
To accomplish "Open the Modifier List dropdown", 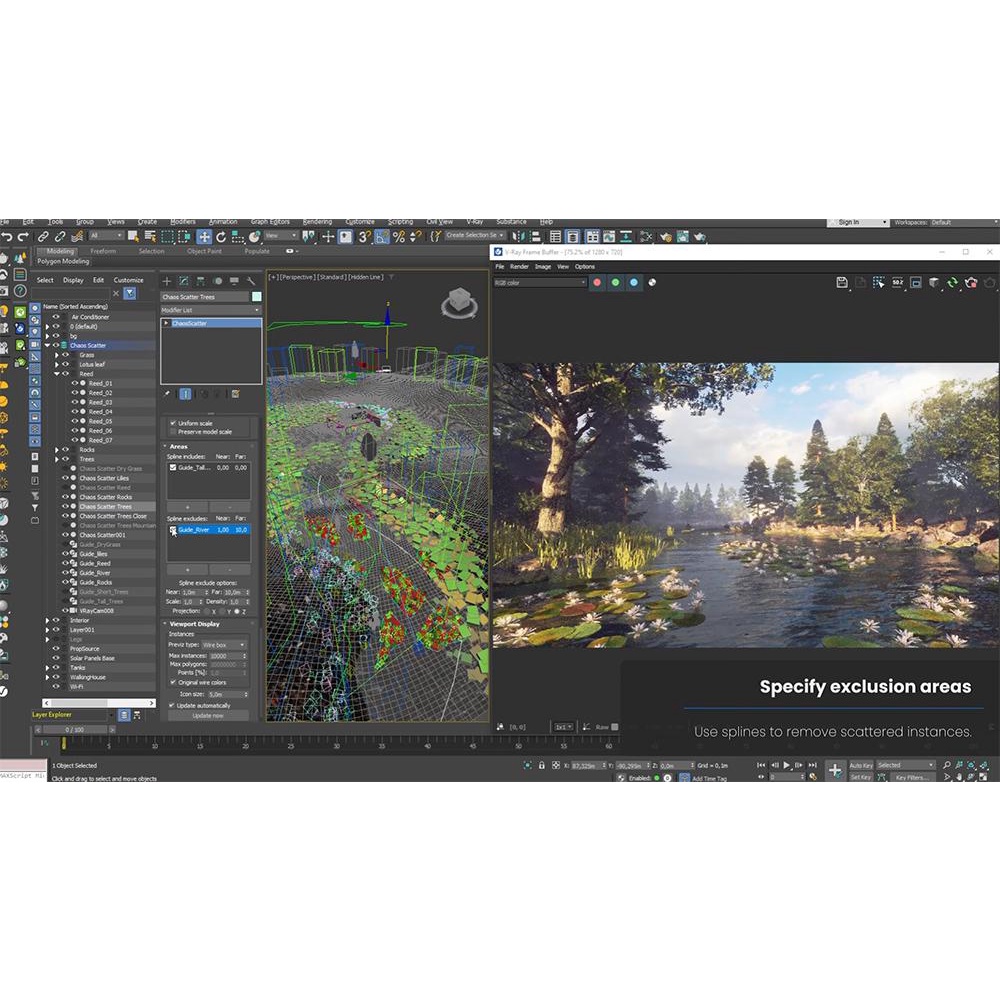I will [211, 311].
